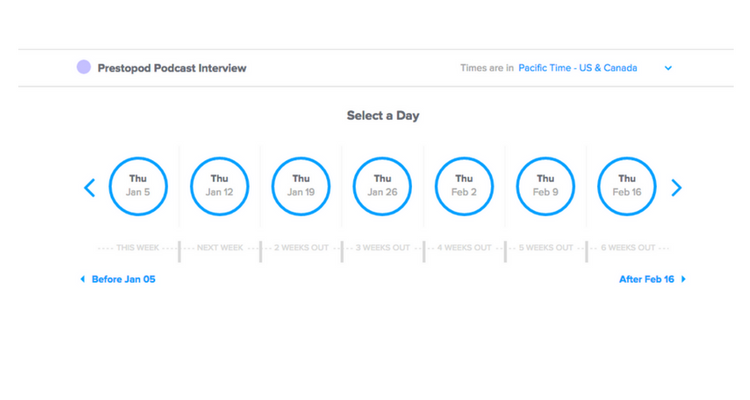Pick Thursday Feb 16

coord(627,187)
